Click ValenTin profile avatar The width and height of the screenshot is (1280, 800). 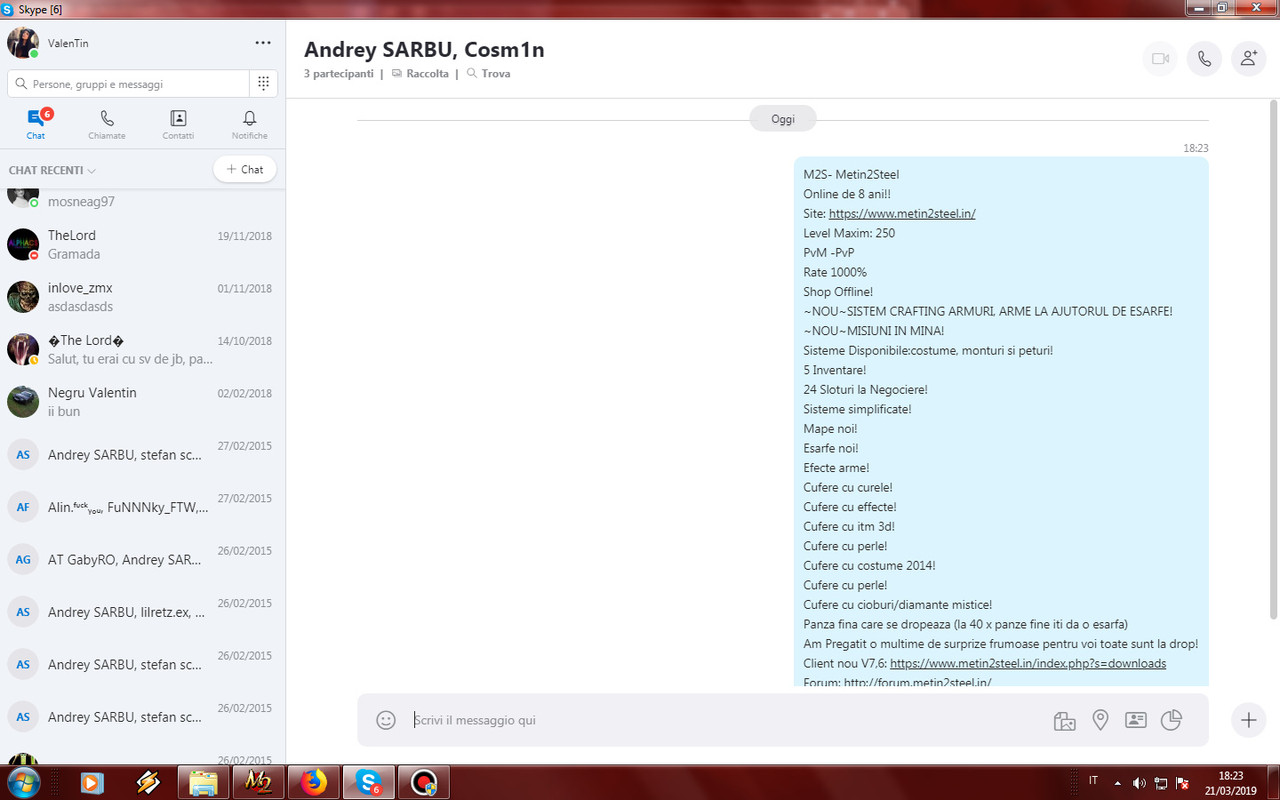point(23,43)
